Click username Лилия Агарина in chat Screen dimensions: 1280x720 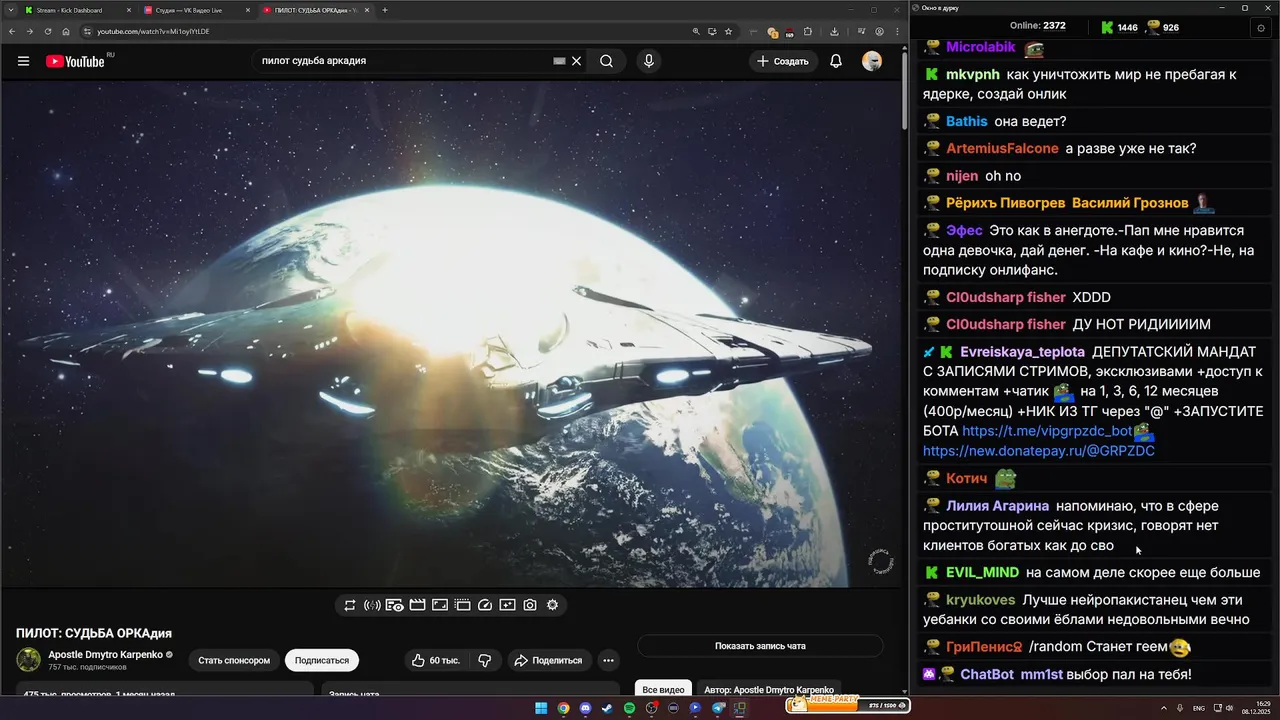[997, 506]
